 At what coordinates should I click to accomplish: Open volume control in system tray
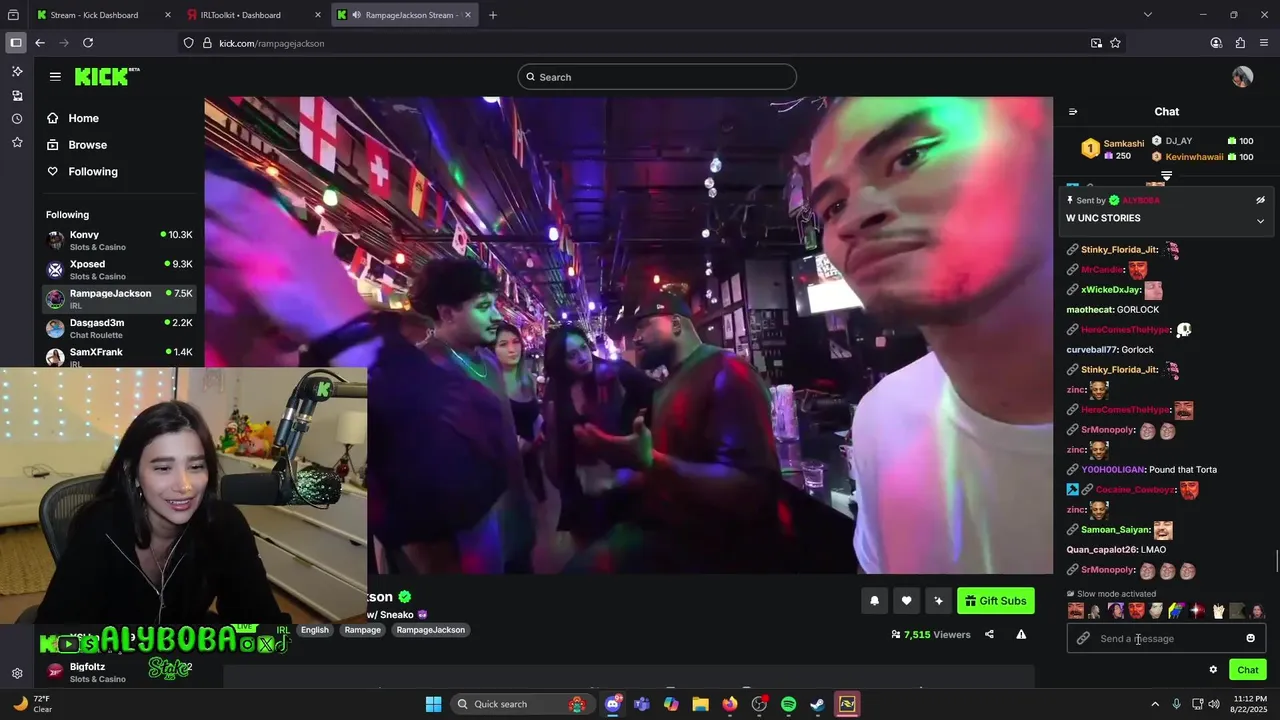tap(1214, 704)
